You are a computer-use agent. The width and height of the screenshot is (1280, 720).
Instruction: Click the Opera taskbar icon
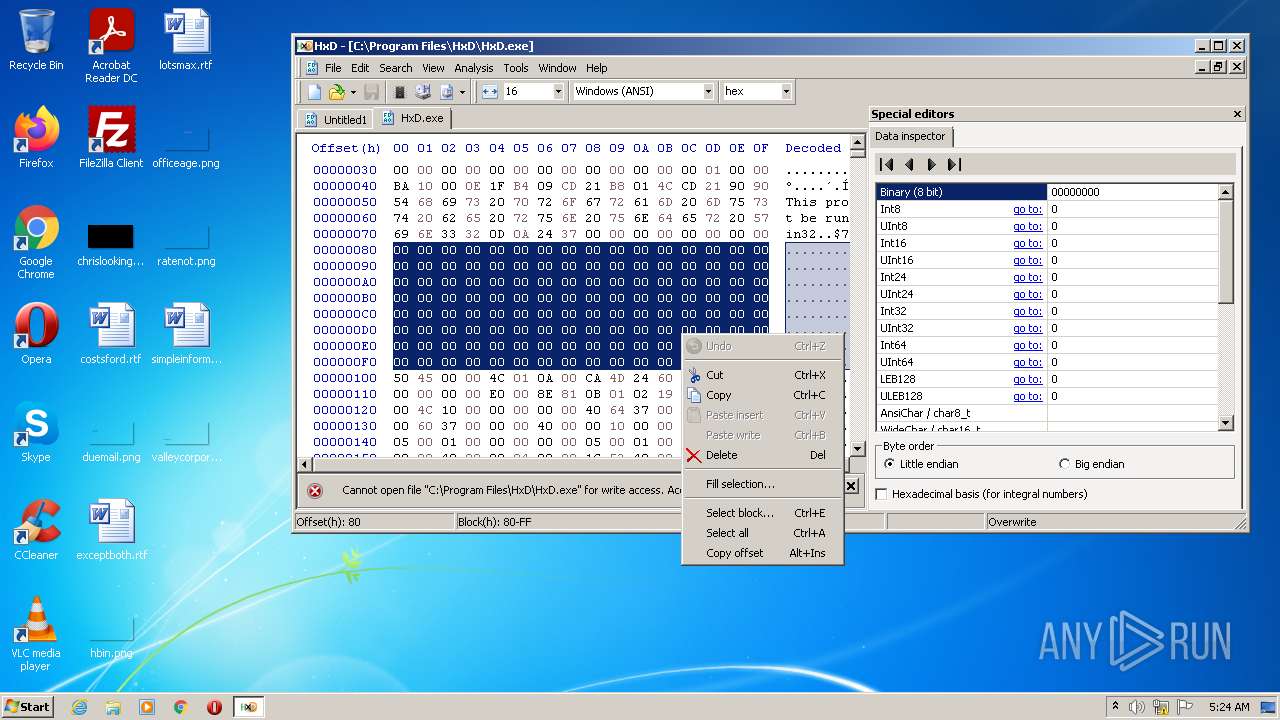tap(214, 707)
